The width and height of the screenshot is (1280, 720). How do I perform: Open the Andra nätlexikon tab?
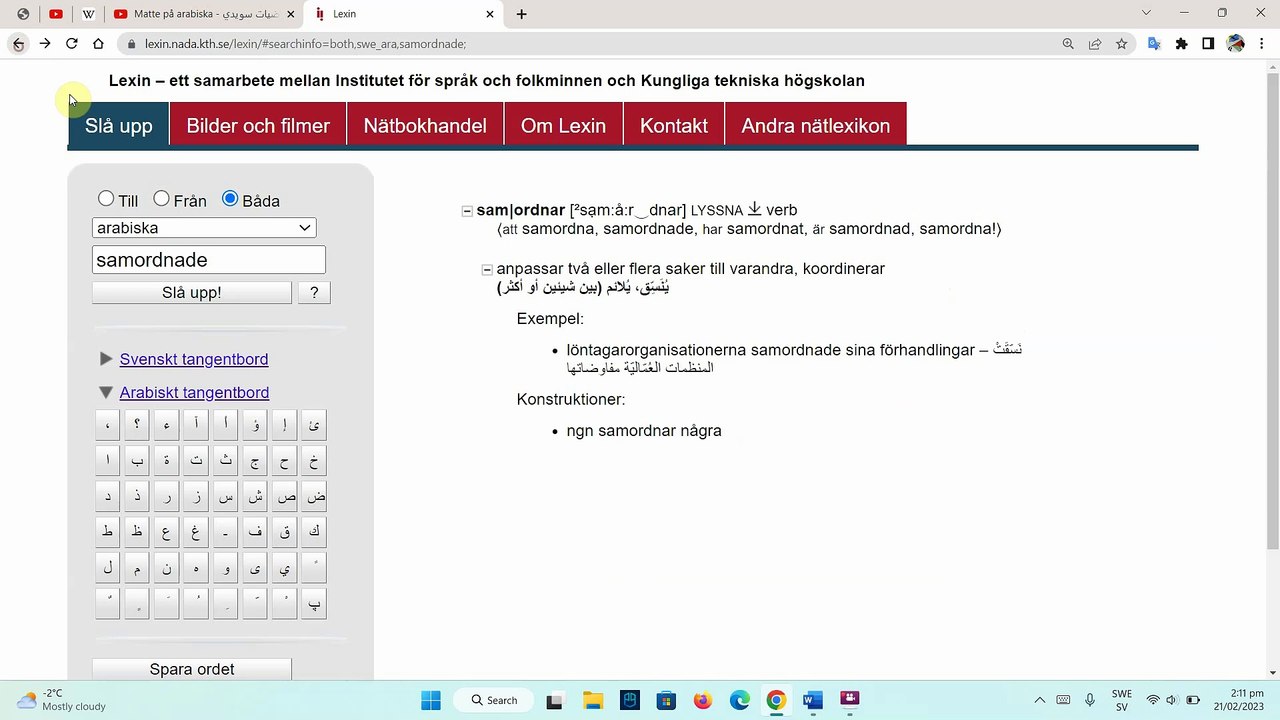[x=815, y=126]
